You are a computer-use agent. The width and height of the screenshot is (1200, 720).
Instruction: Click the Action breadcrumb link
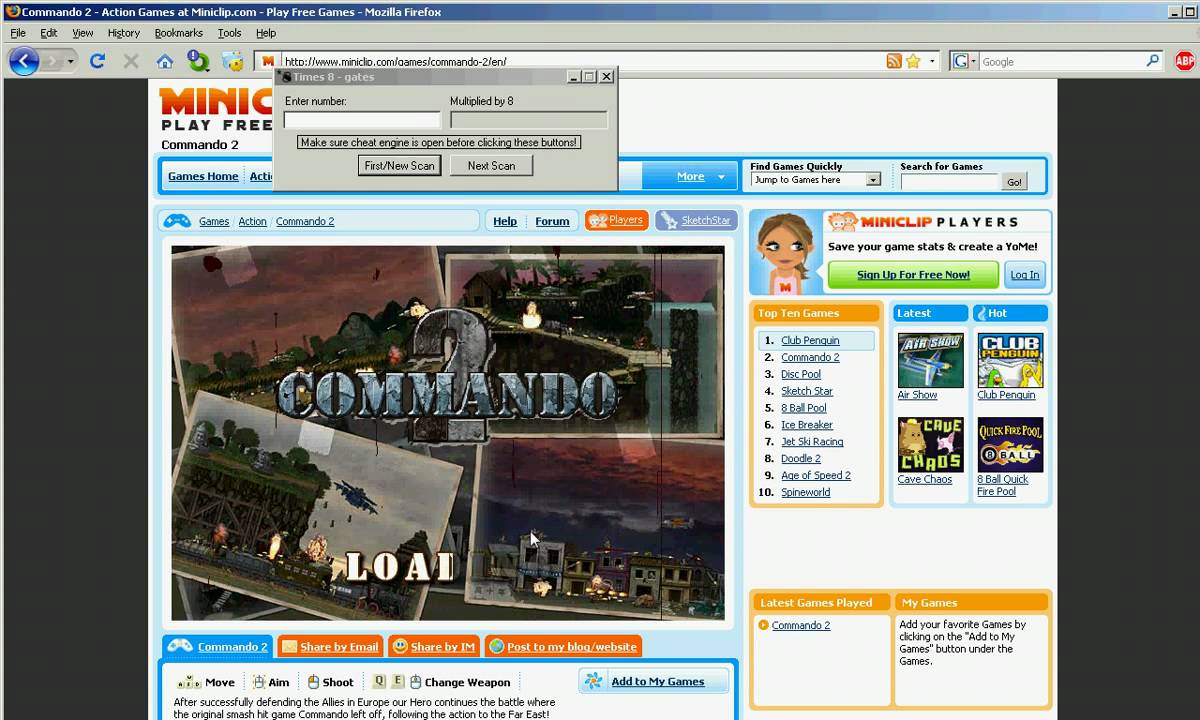pos(252,221)
